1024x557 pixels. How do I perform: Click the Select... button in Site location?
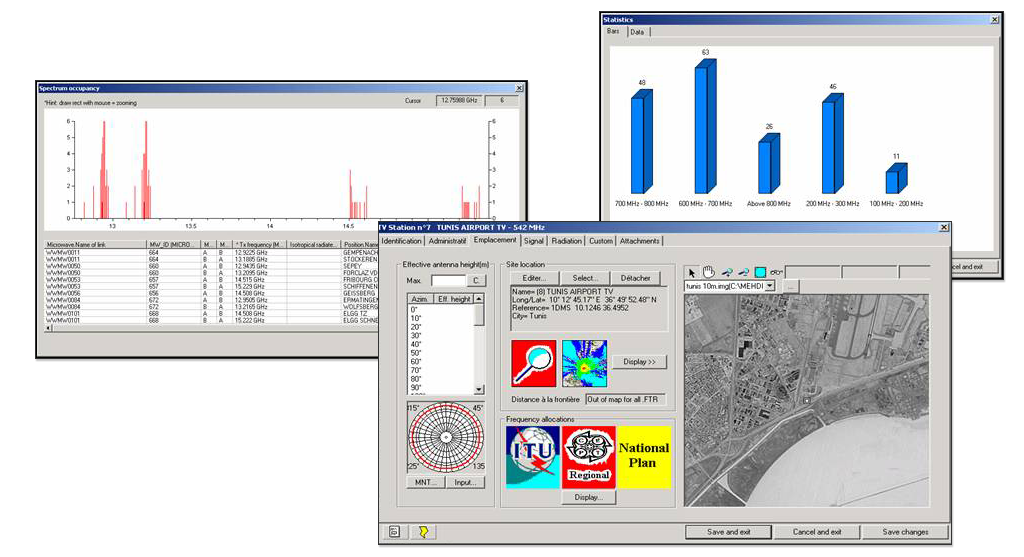[x=584, y=278]
